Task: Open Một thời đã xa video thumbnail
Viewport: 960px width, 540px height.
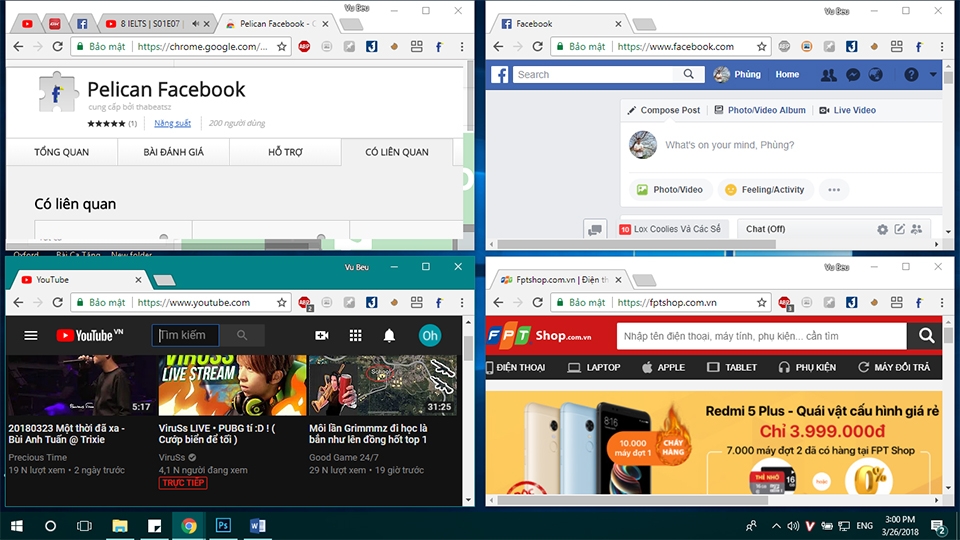Action: click(81, 386)
